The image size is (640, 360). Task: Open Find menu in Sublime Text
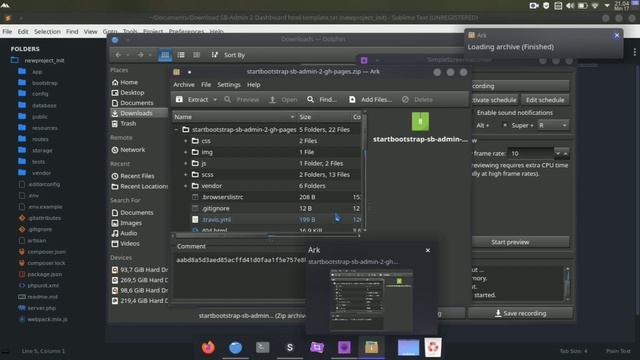tap(72, 31)
